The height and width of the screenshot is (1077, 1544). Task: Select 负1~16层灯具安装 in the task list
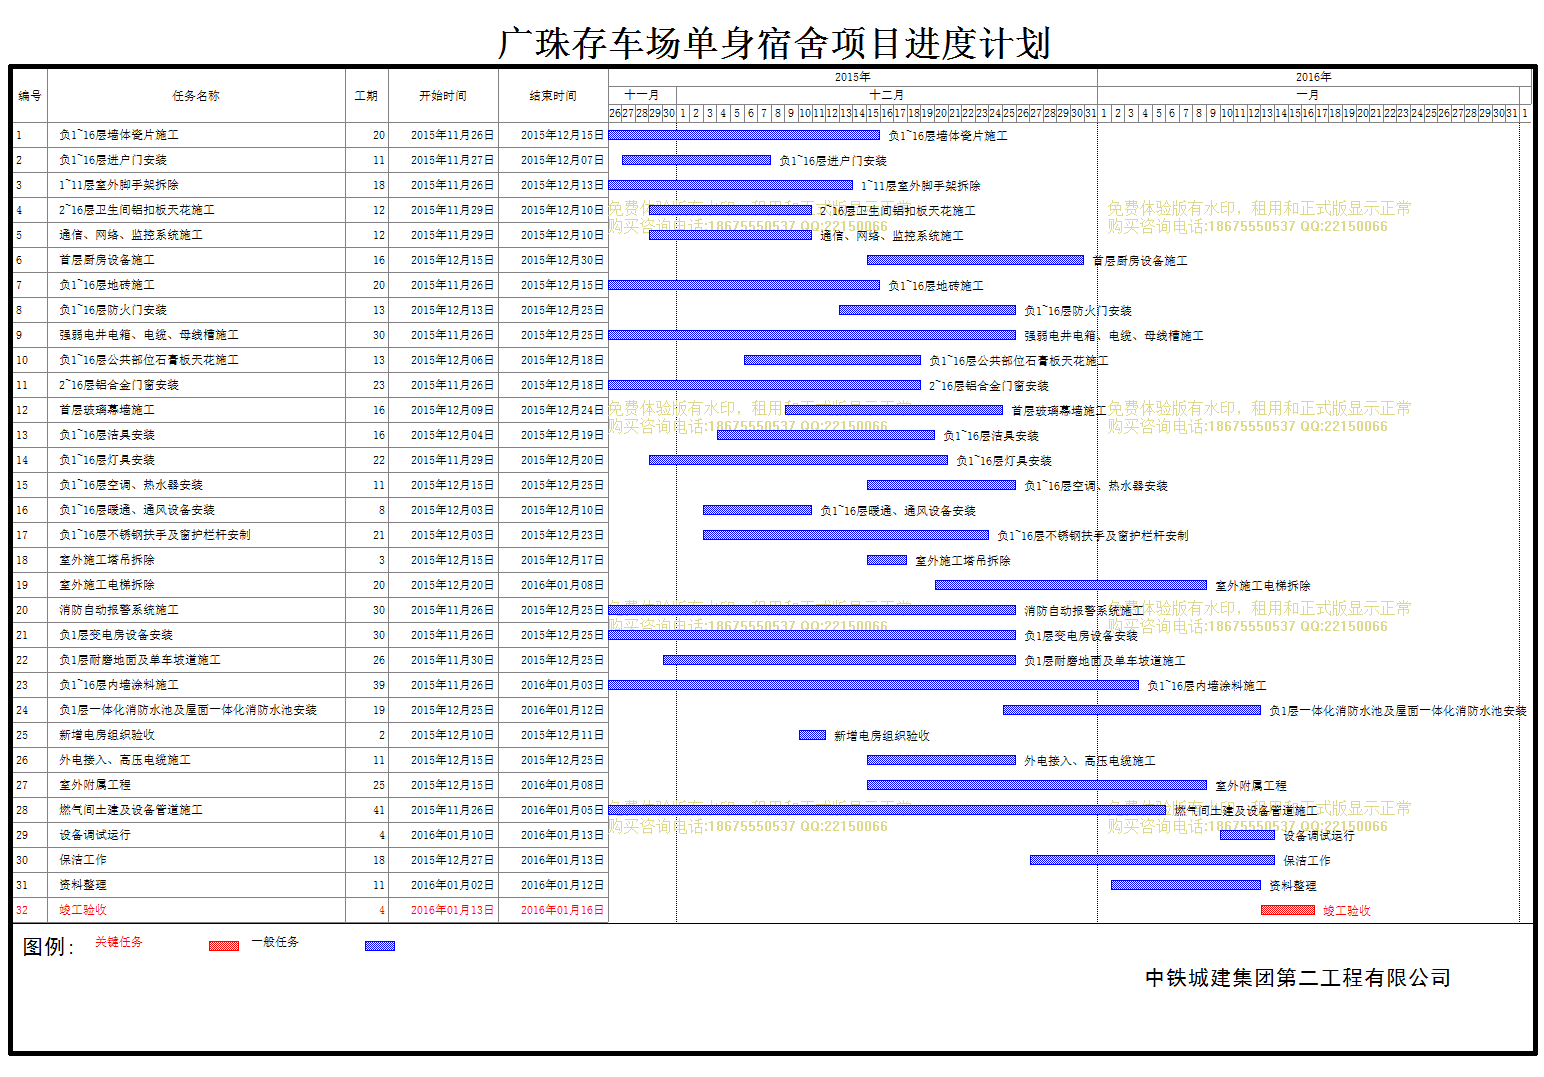pos(107,460)
